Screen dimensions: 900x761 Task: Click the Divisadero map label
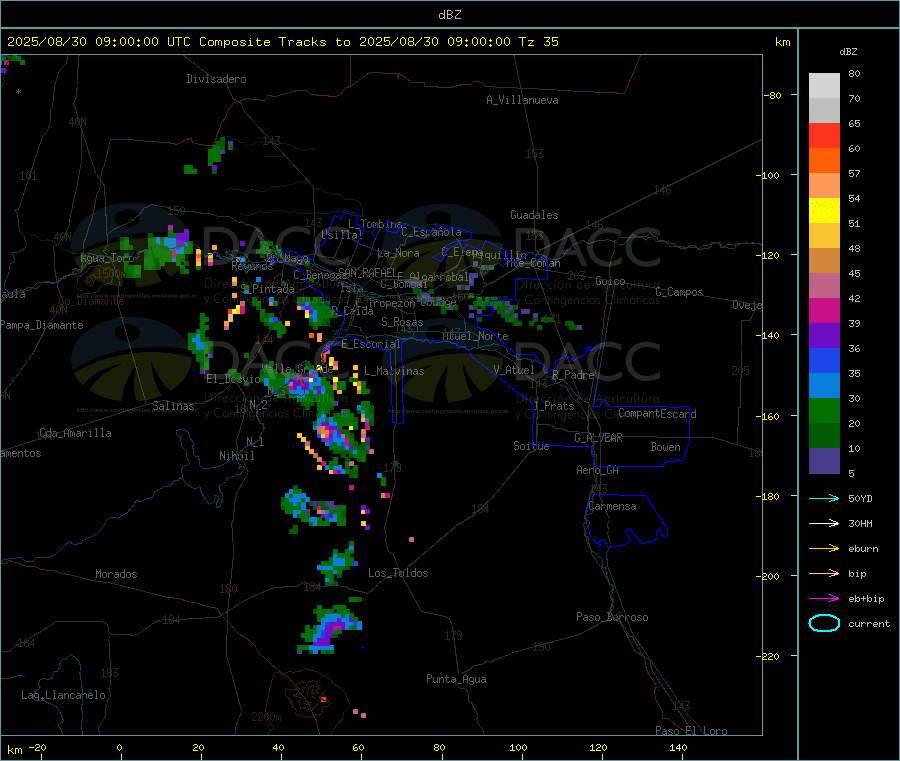pos(216,79)
